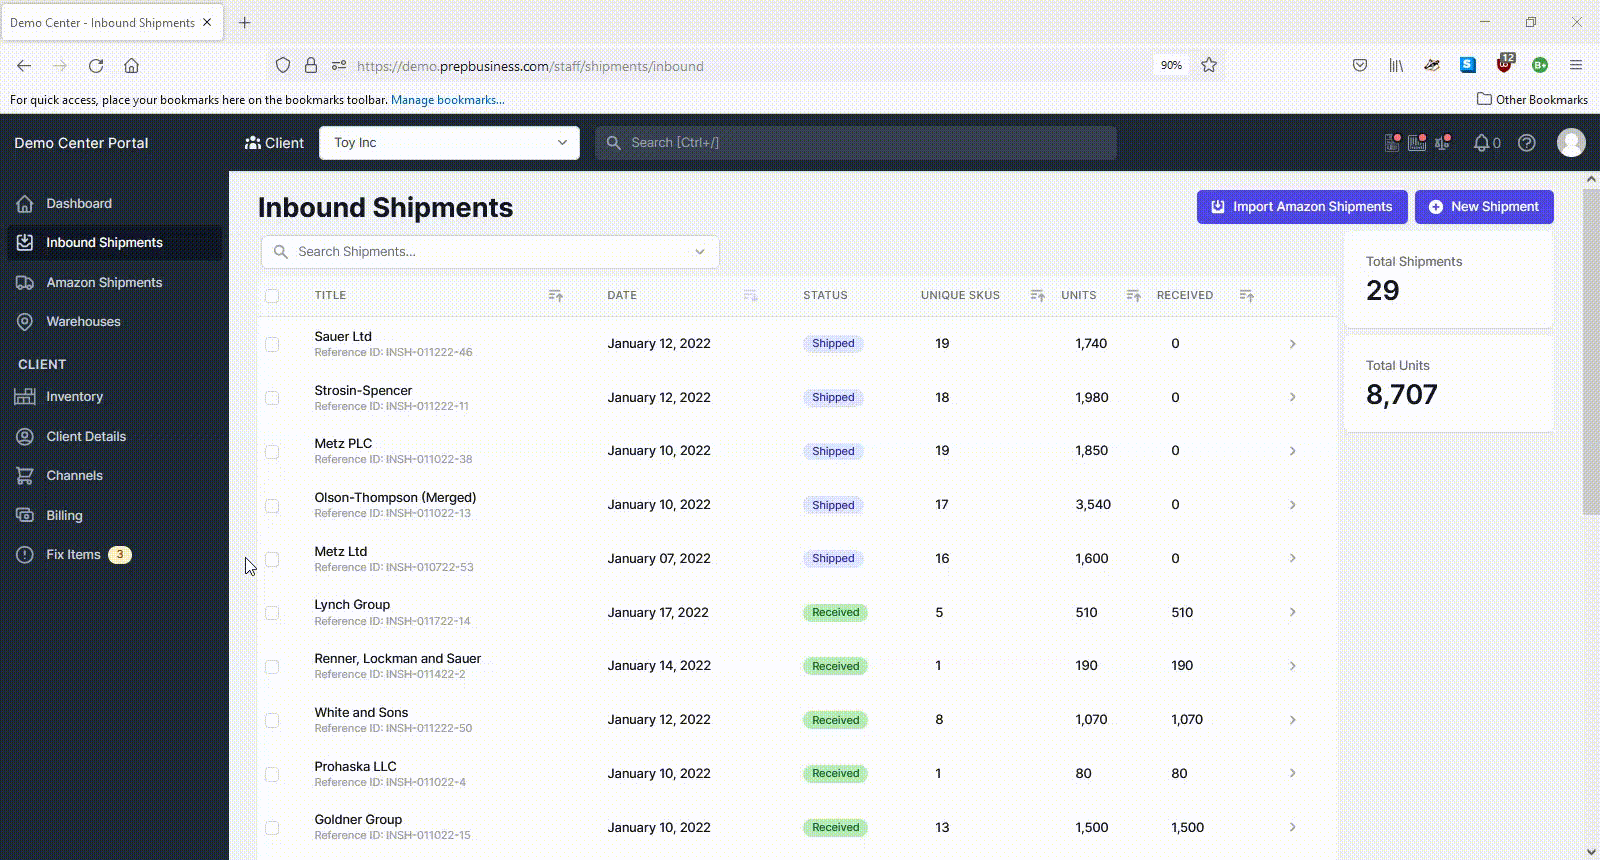Image resolution: width=1600 pixels, height=860 pixels.
Task: Open Metz PLC row chevron
Action: pos(1292,451)
